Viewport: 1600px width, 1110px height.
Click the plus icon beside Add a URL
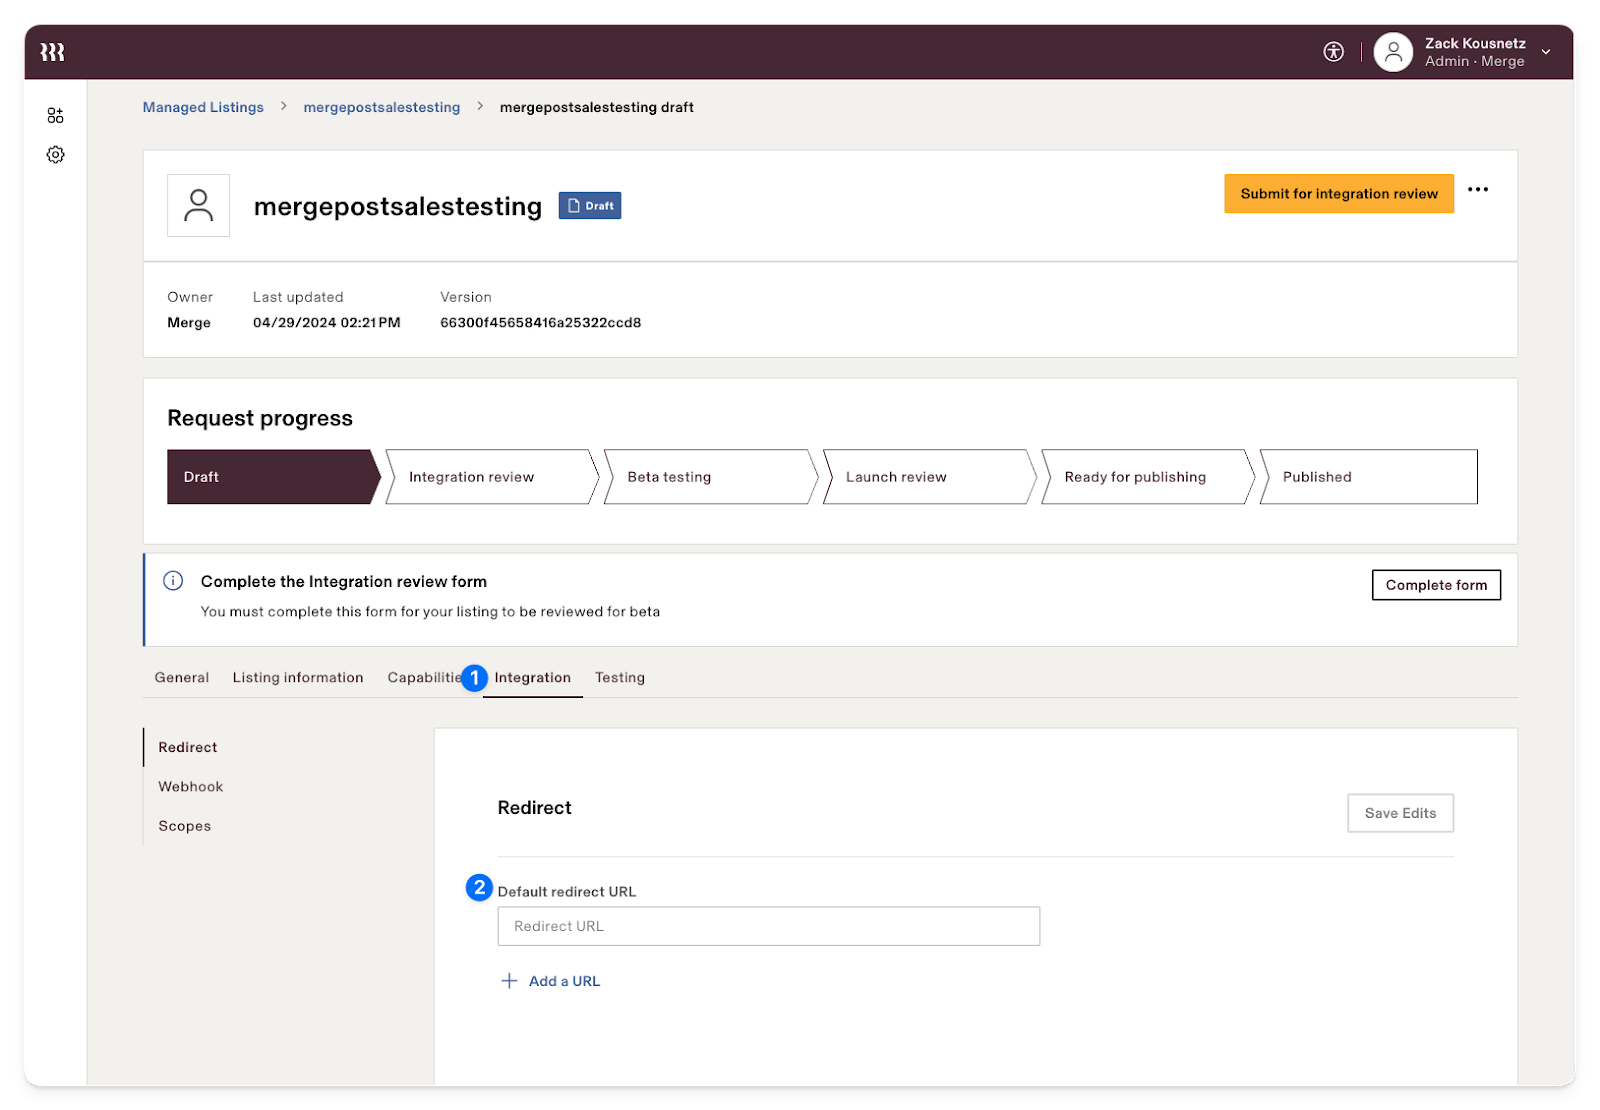tap(509, 981)
